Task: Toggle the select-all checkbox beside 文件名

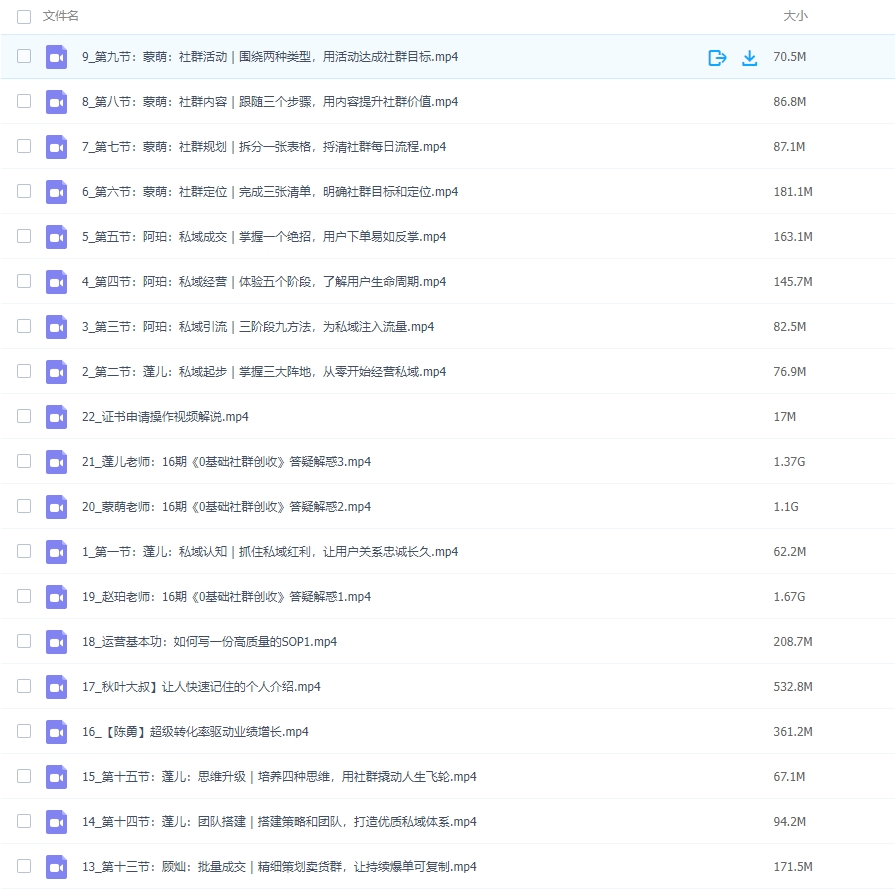Action: point(24,17)
